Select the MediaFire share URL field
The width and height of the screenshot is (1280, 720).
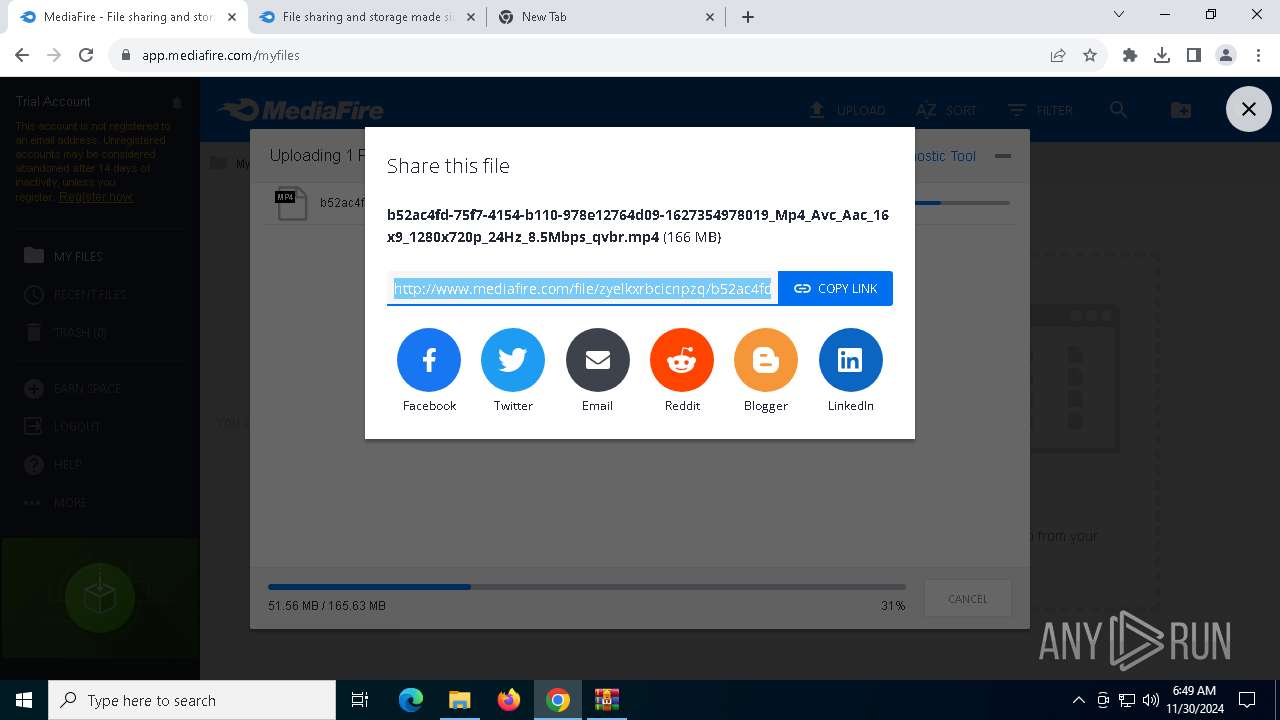click(x=582, y=288)
